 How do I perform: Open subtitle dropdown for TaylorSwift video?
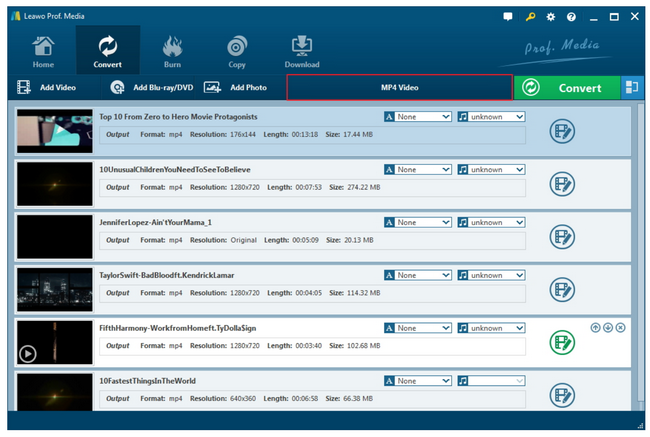[418, 275]
